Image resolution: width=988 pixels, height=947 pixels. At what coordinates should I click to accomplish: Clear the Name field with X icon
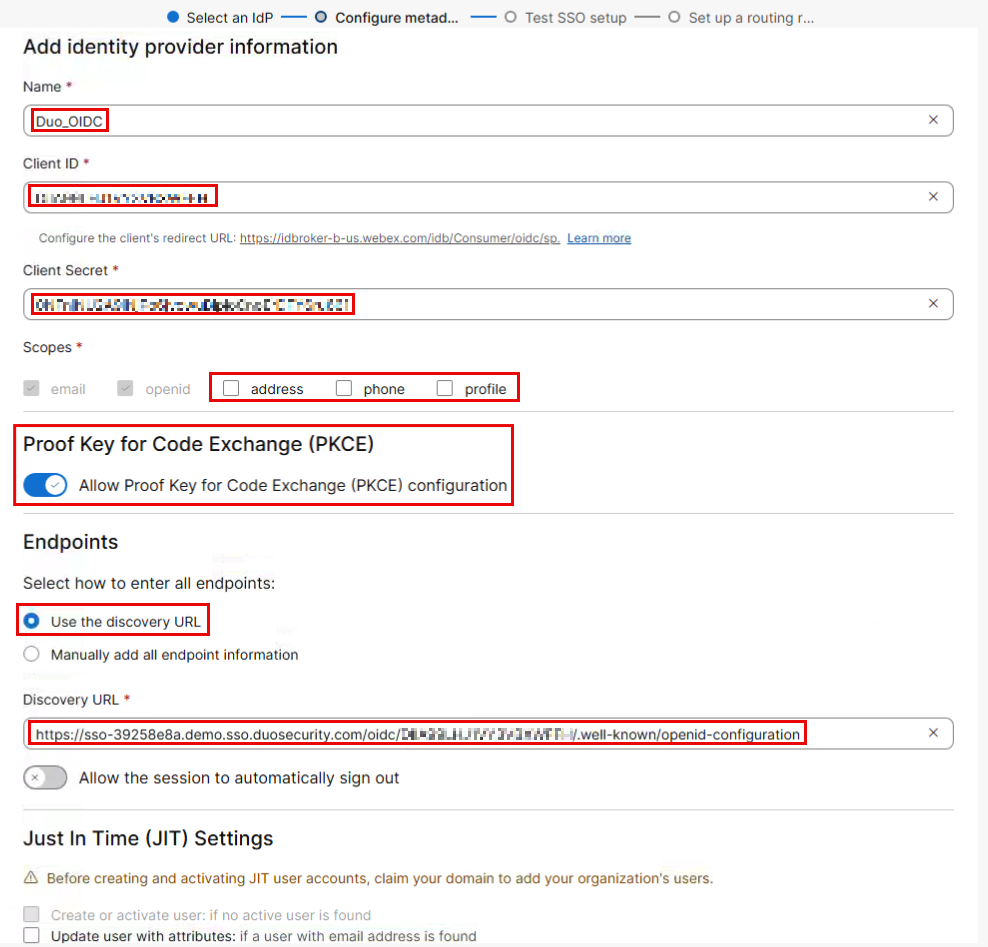coord(933,120)
